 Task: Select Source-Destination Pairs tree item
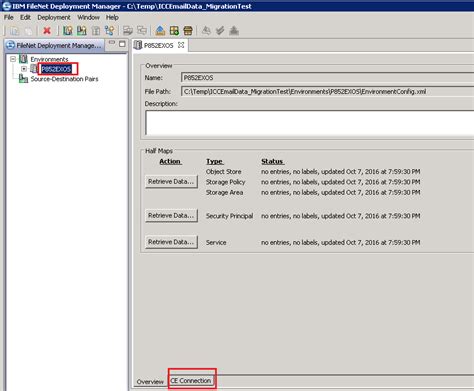click(64, 79)
